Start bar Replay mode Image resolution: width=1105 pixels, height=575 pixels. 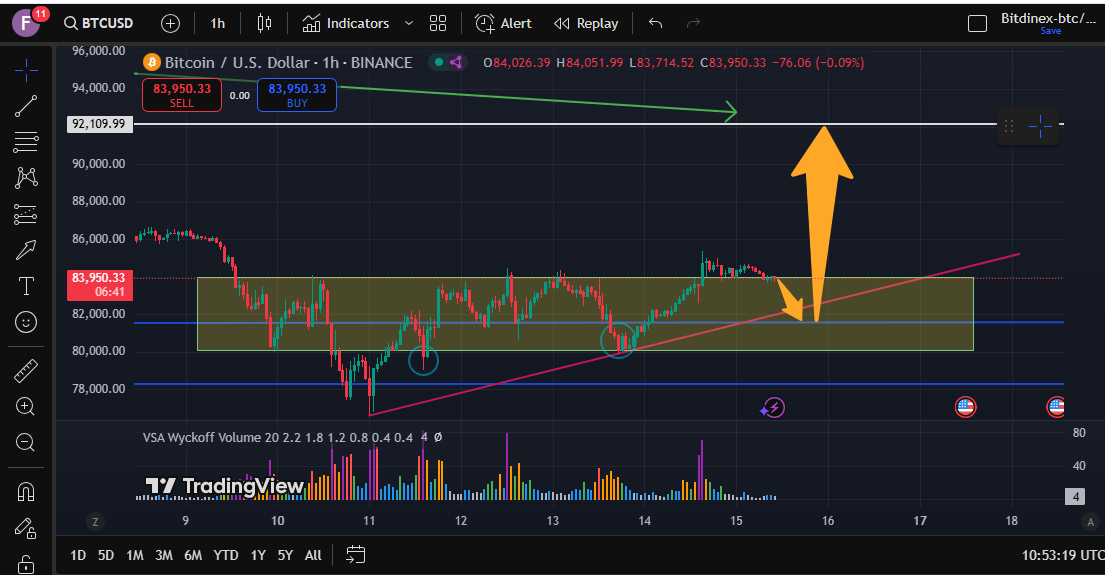coord(586,23)
